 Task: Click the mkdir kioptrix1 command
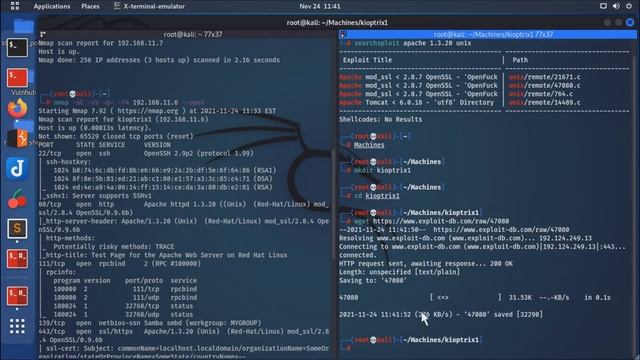pyautogui.click(x=382, y=170)
